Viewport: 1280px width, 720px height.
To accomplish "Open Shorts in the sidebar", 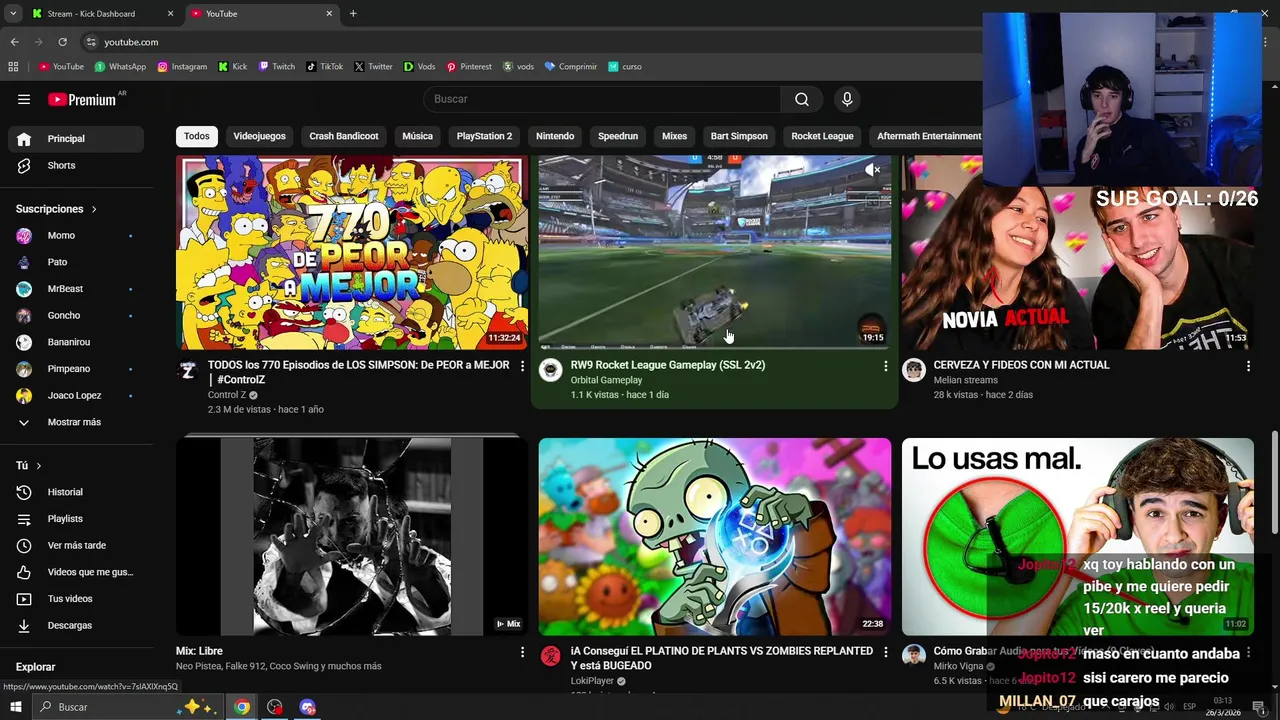I will click(x=76, y=165).
